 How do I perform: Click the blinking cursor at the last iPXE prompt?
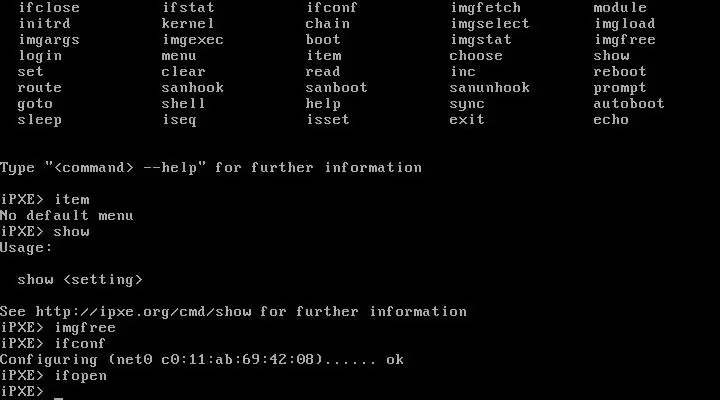point(58,397)
